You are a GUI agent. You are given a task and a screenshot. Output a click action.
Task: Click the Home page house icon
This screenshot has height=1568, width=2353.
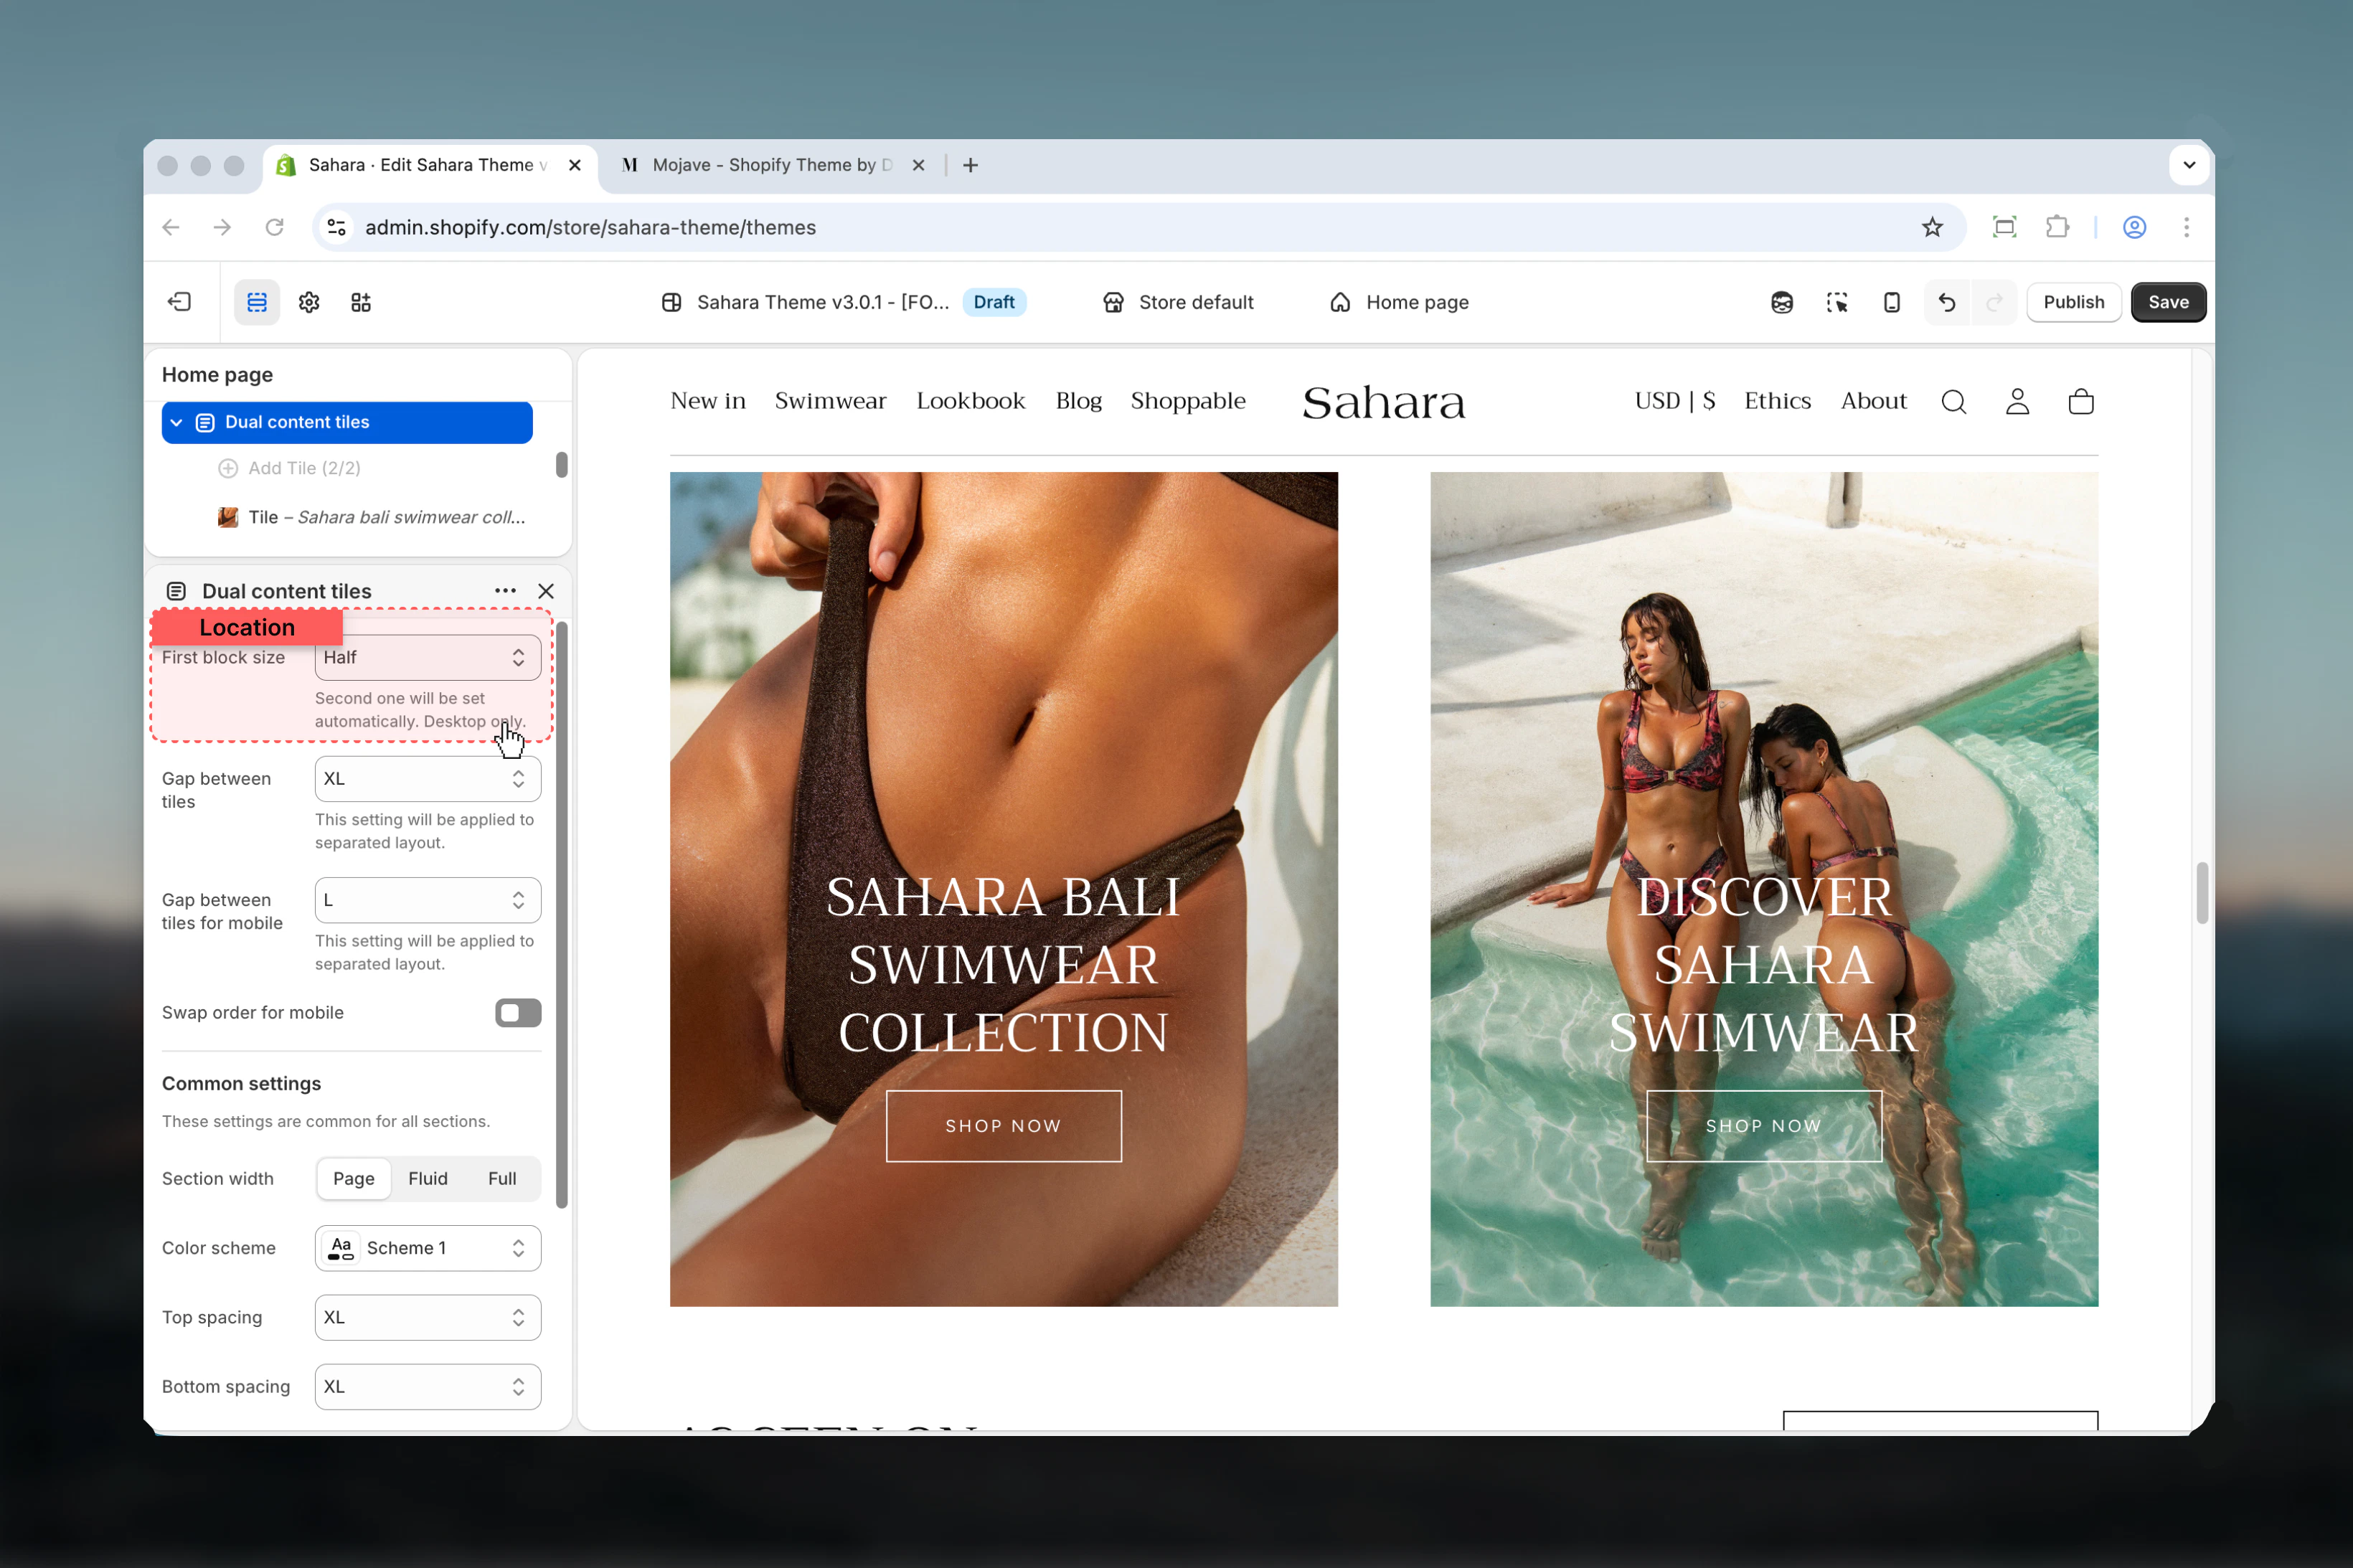(x=1340, y=302)
